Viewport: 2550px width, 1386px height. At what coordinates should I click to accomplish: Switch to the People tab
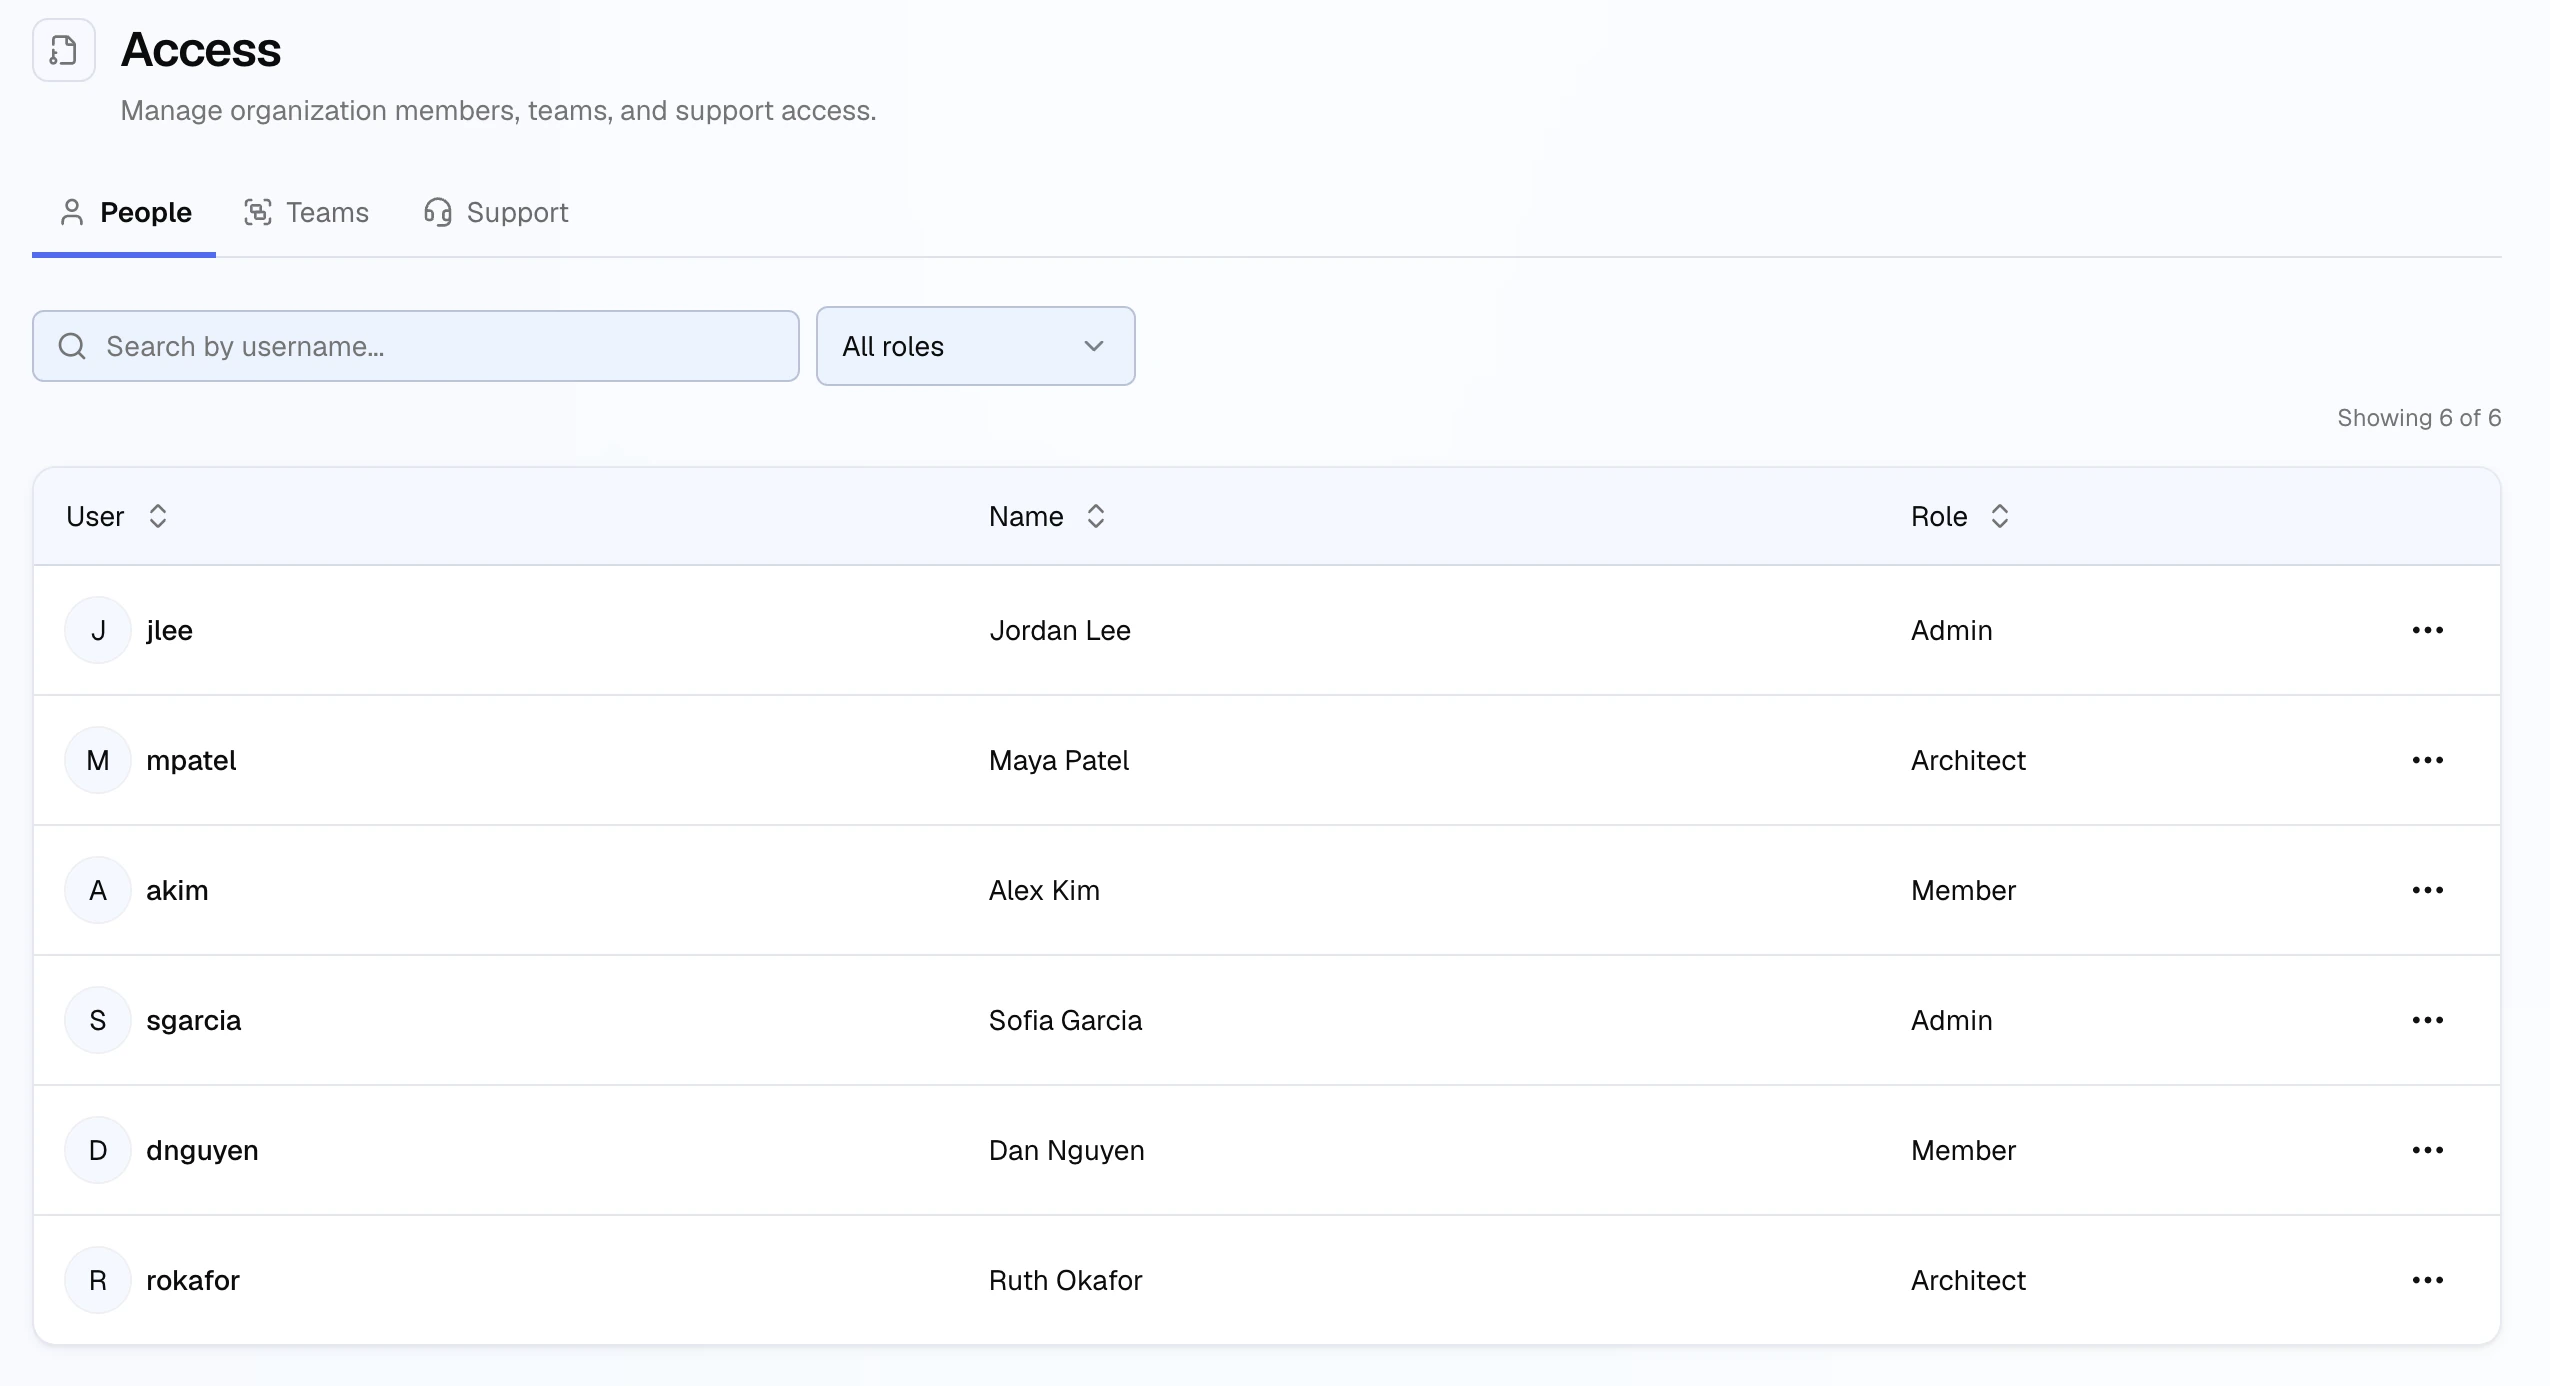[125, 212]
